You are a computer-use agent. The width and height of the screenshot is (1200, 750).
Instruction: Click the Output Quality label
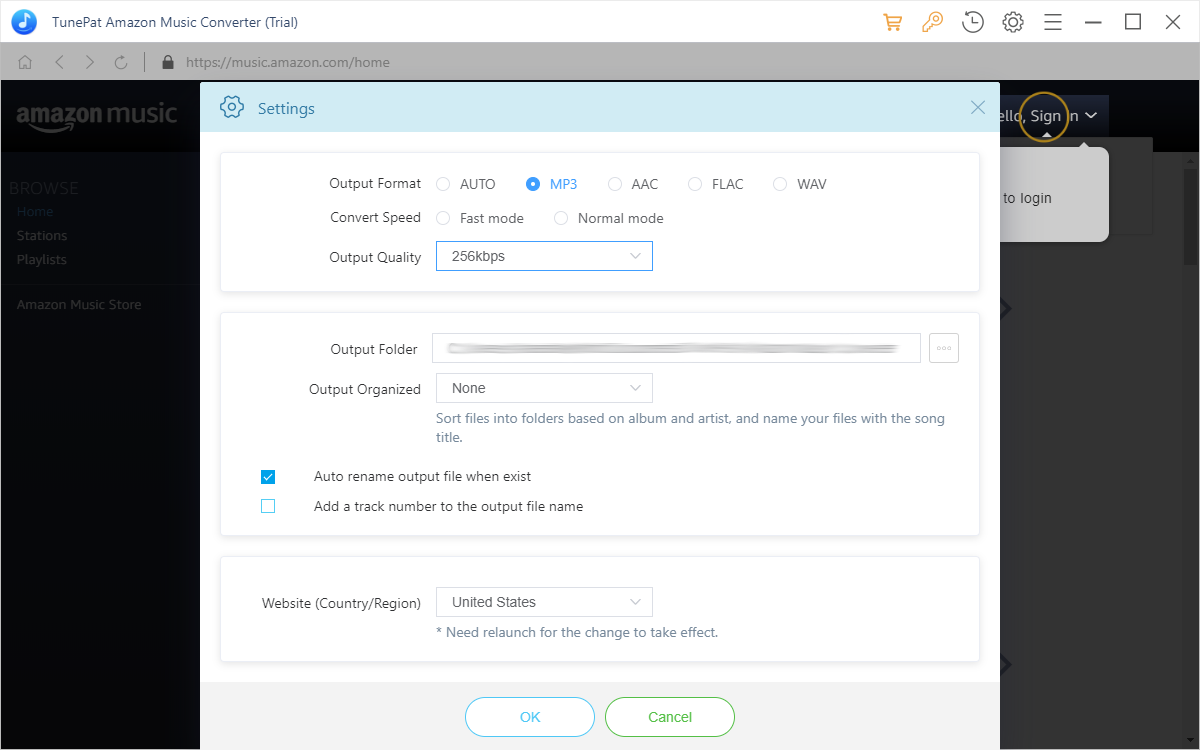click(x=375, y=257)
